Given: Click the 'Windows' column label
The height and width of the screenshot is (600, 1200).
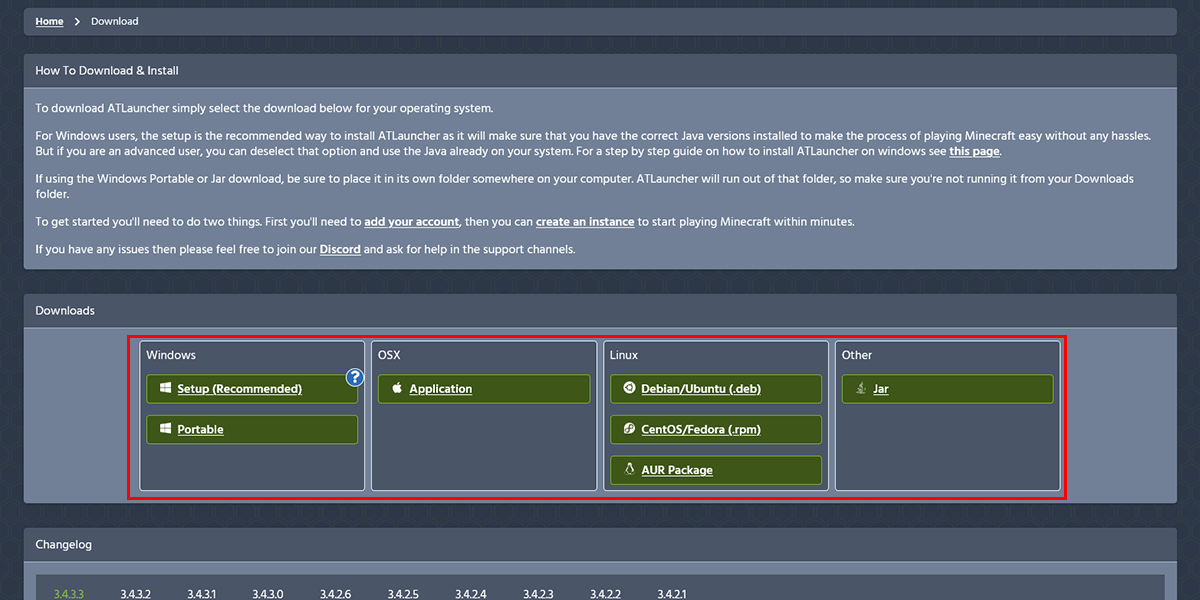Looking at the screenshot, I should coord(171,355).
